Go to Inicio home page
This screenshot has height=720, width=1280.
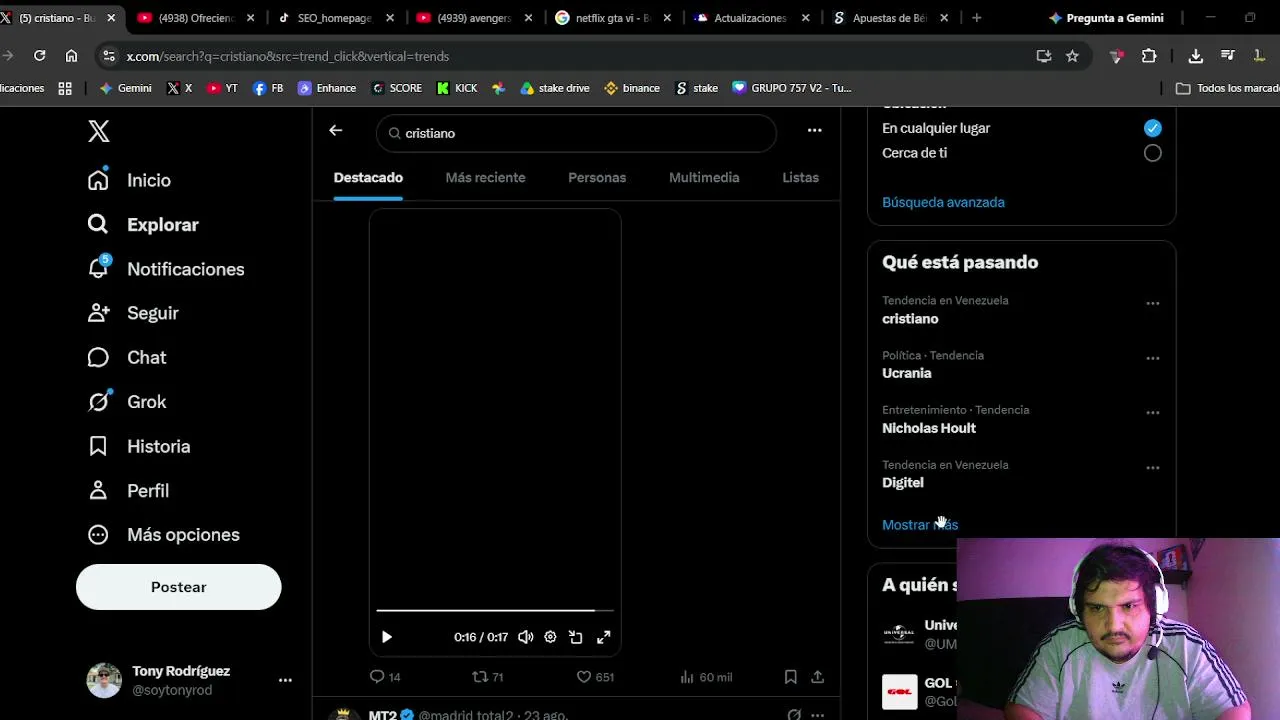(x=129, y=180)
